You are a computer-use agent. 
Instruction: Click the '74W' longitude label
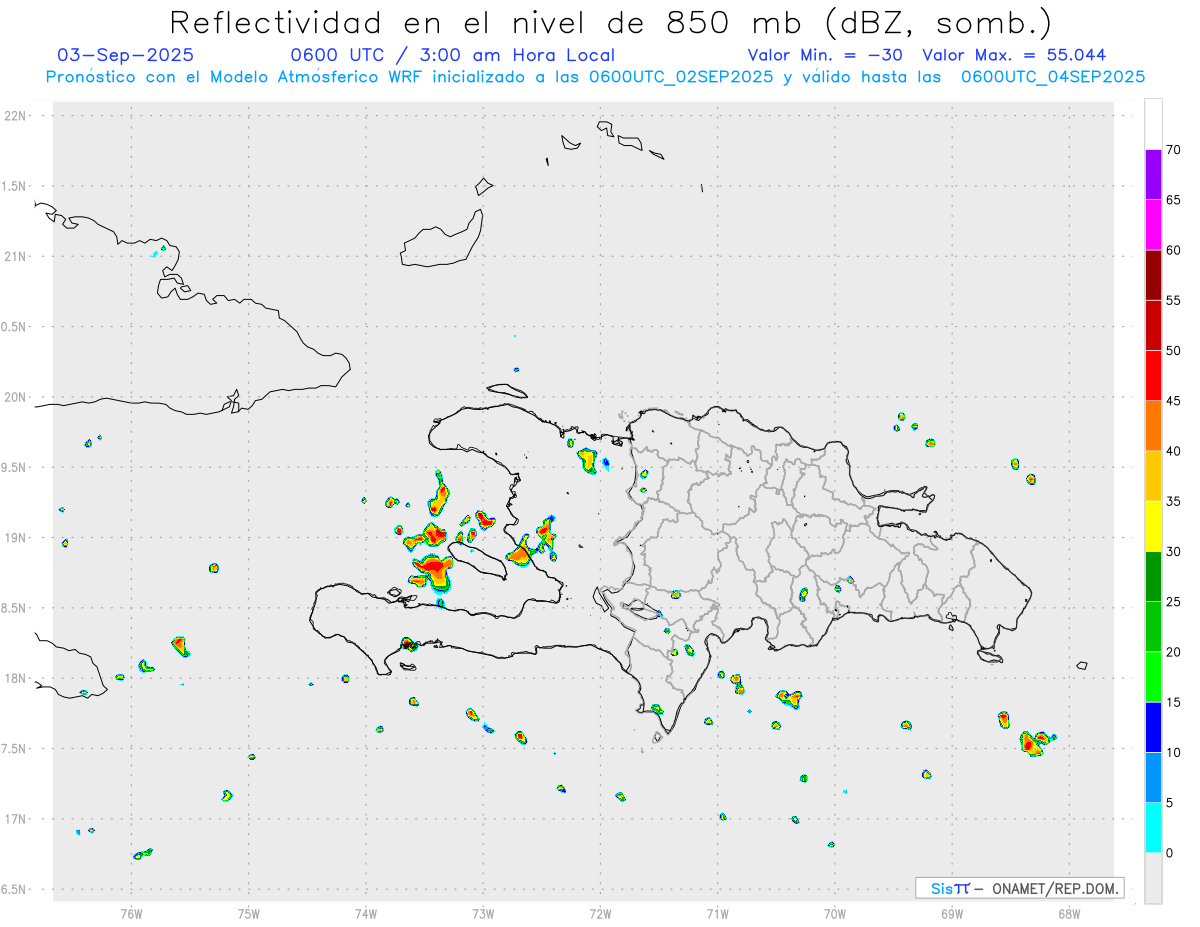click(x=366, y=912)
